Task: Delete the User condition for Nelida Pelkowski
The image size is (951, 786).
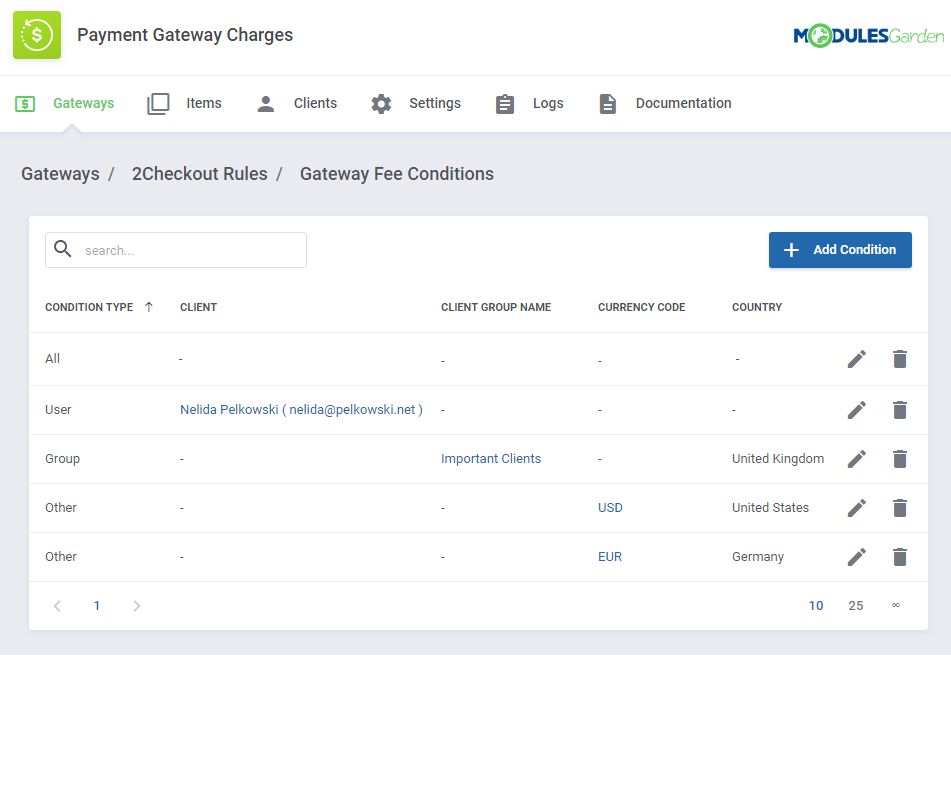Action: tap(900, 410)
